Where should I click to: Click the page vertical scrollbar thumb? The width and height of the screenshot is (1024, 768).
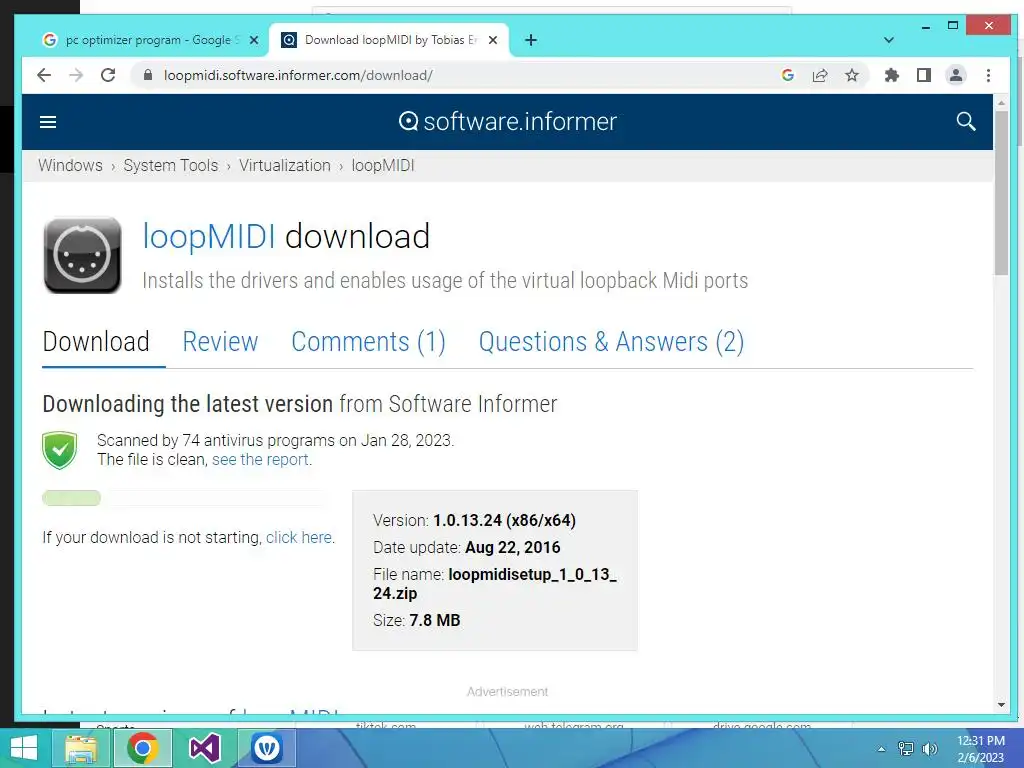1001,193
